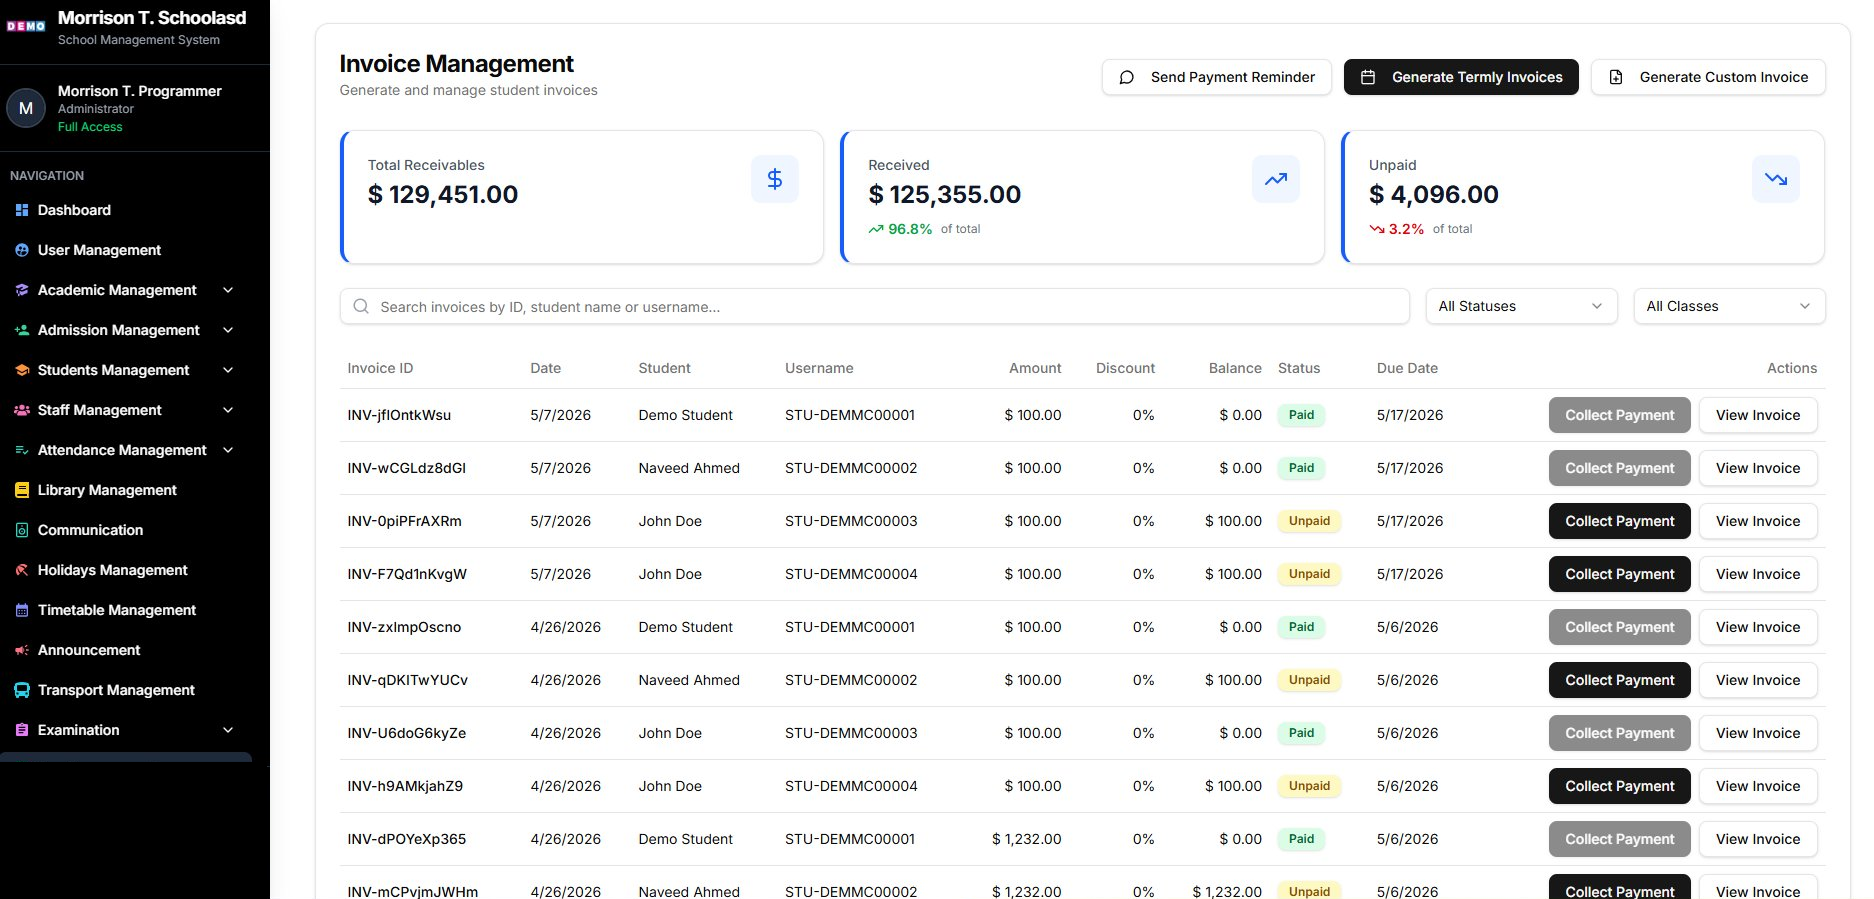Click the Academic Management graduation cap icon
This screenshot has height=899, width=1874.
click(22, 290)
